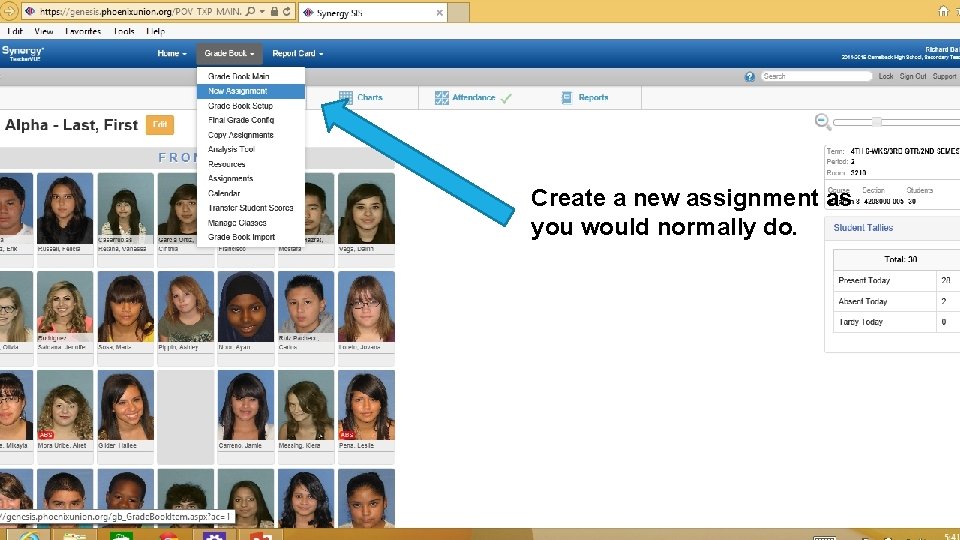
Task: Click the blue help question mark icon
Action: pos(749,77)
